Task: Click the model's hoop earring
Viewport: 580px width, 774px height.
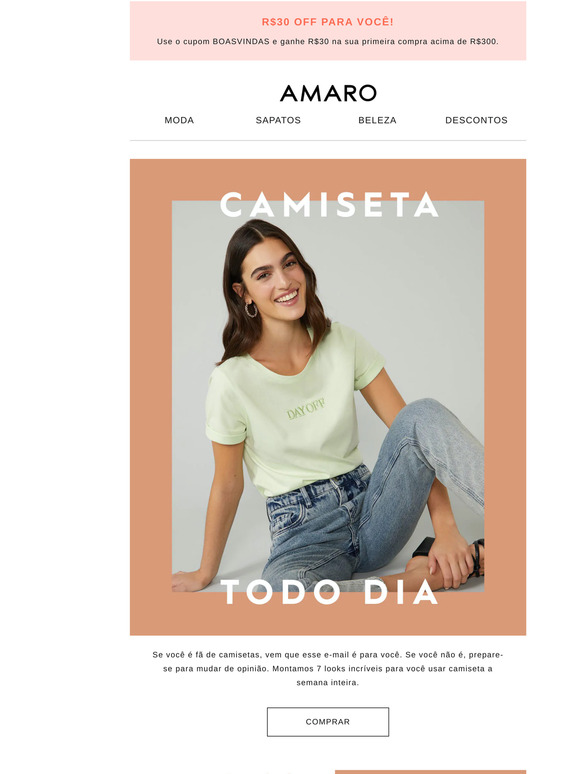Action: (251, 310)
